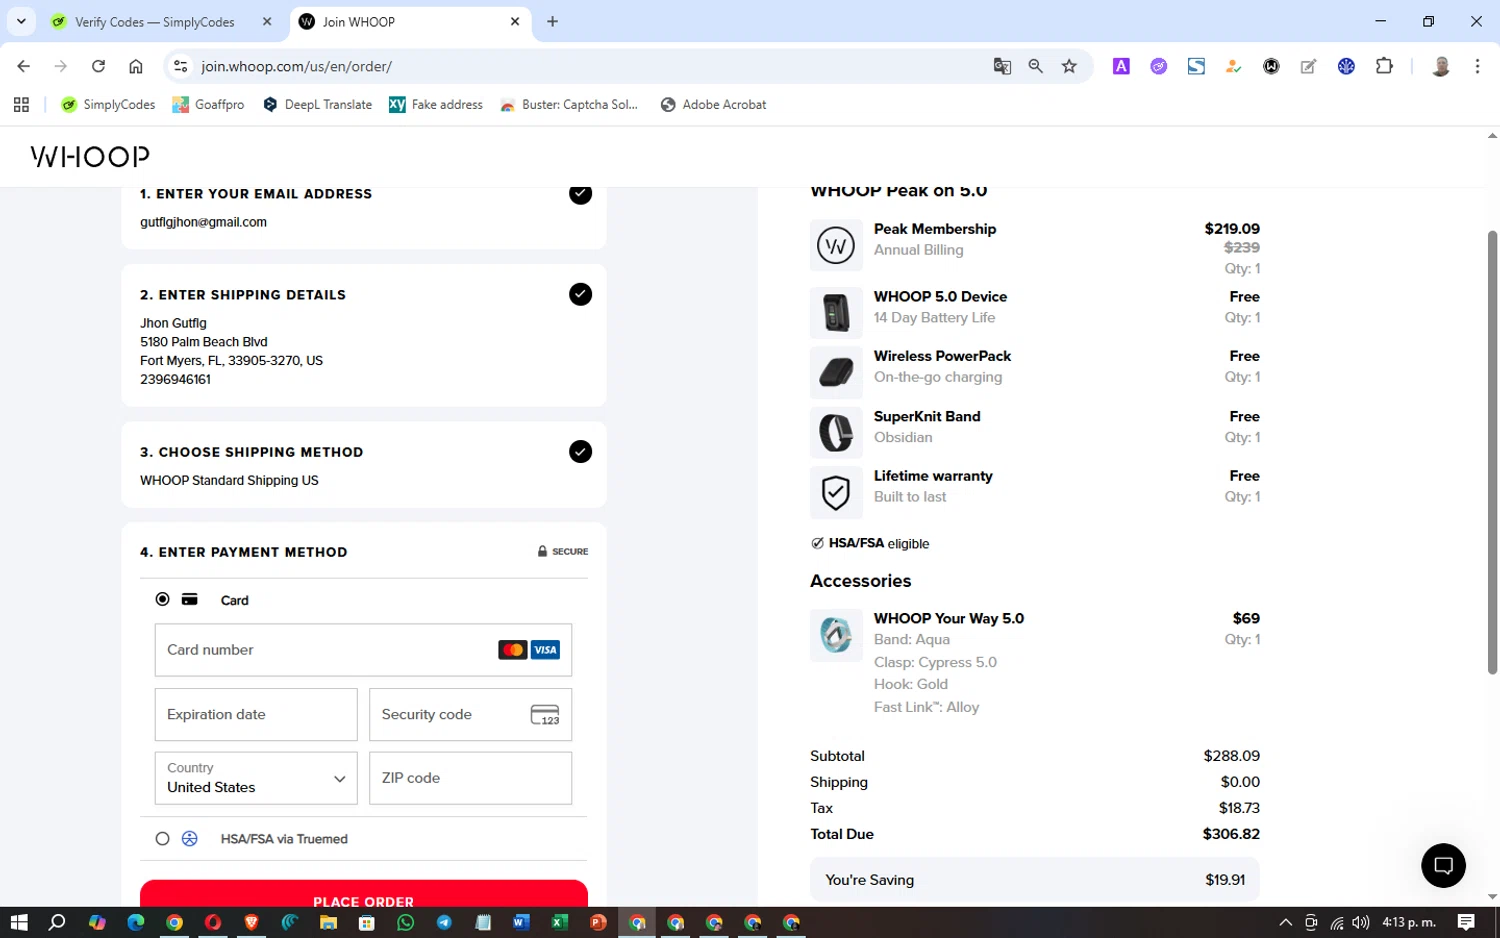This screenshot has width=1500, height=938.
Task: Open Buster: Captcha Solver bookmark
Action: click(x=568, y=104)
